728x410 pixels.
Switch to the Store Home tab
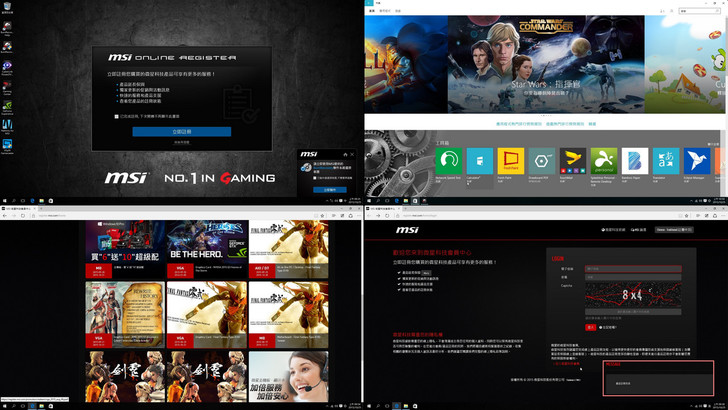click(372, 10)
